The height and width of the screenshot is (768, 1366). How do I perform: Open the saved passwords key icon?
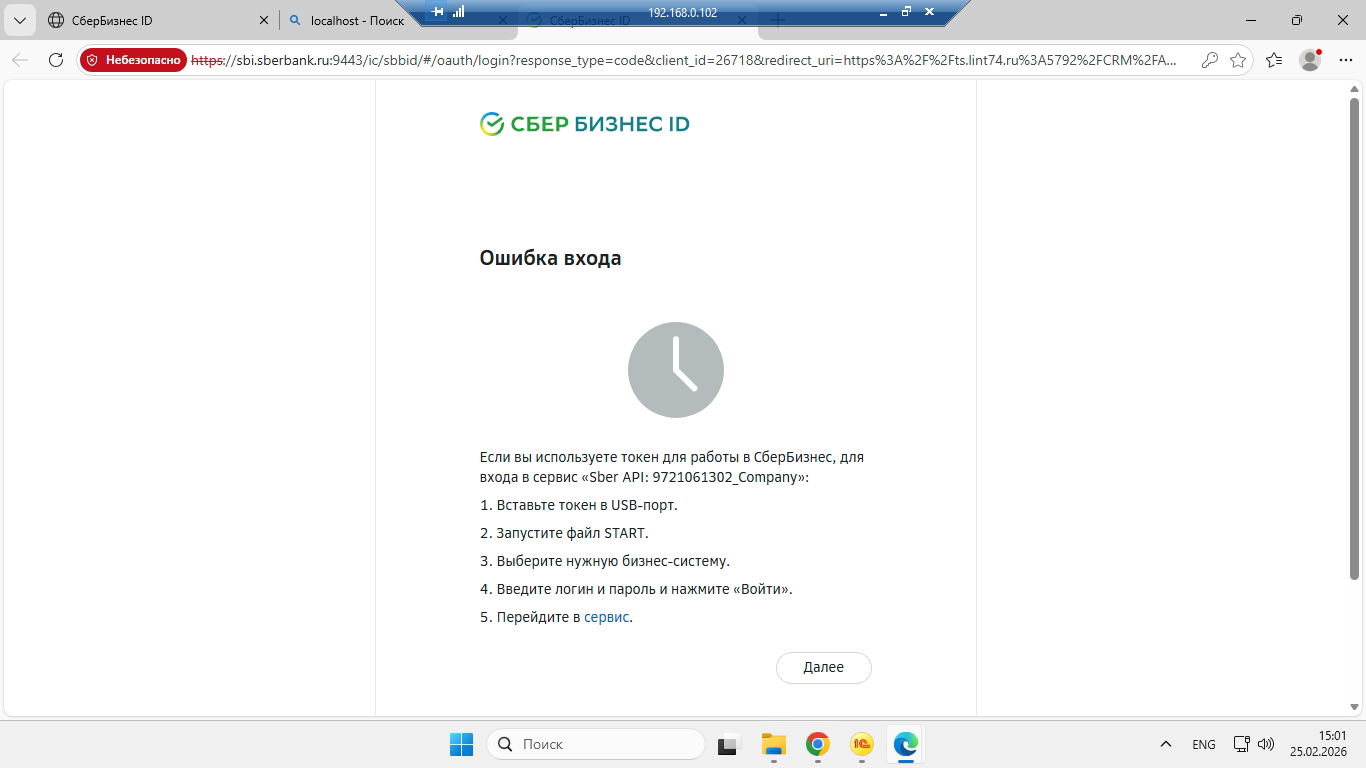(1210, 60)
